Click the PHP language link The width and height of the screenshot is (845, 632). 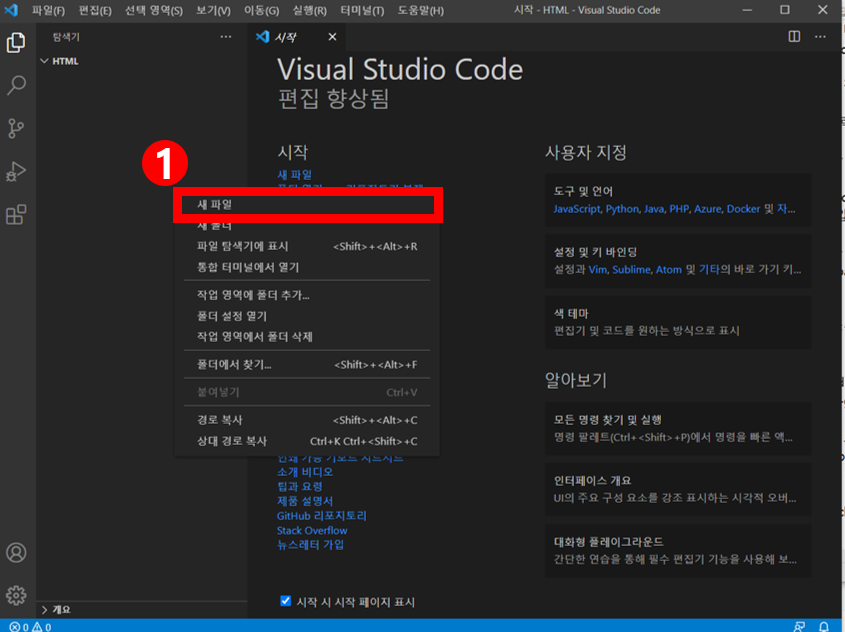click(x=679, y=209)
